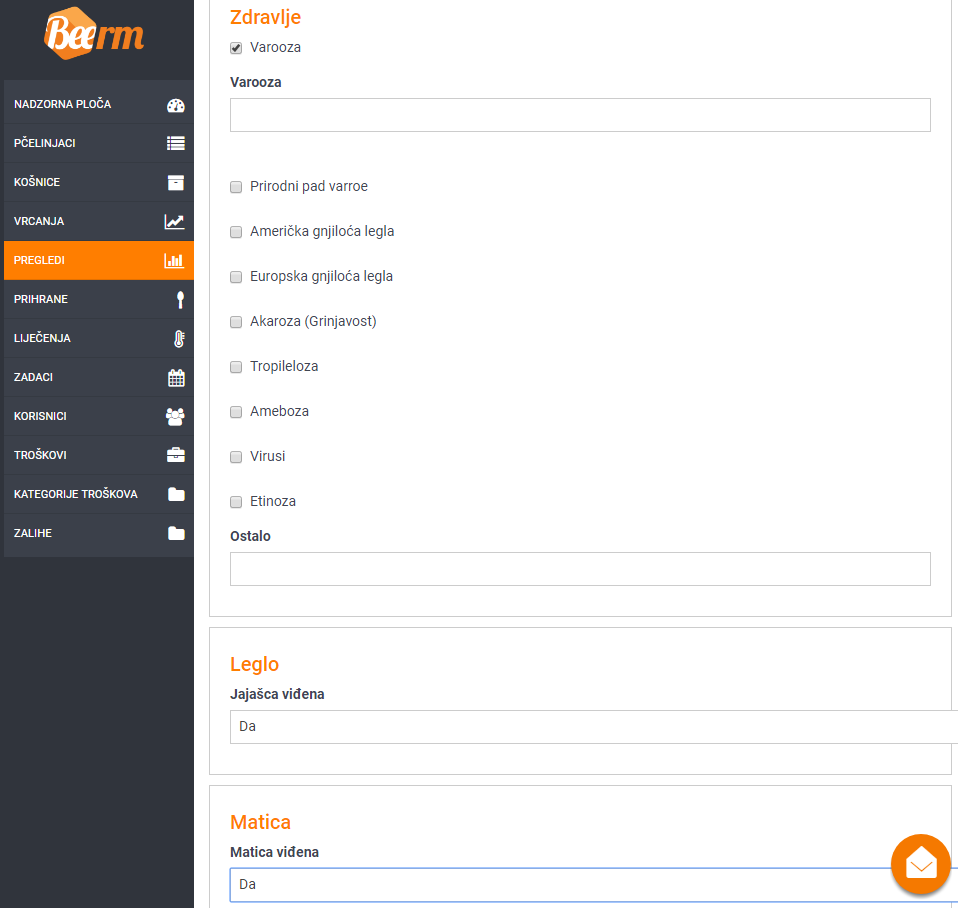Open Pčelinjaci menu item
The width and height of the screenshot is (958, 908).
[99, 144]
